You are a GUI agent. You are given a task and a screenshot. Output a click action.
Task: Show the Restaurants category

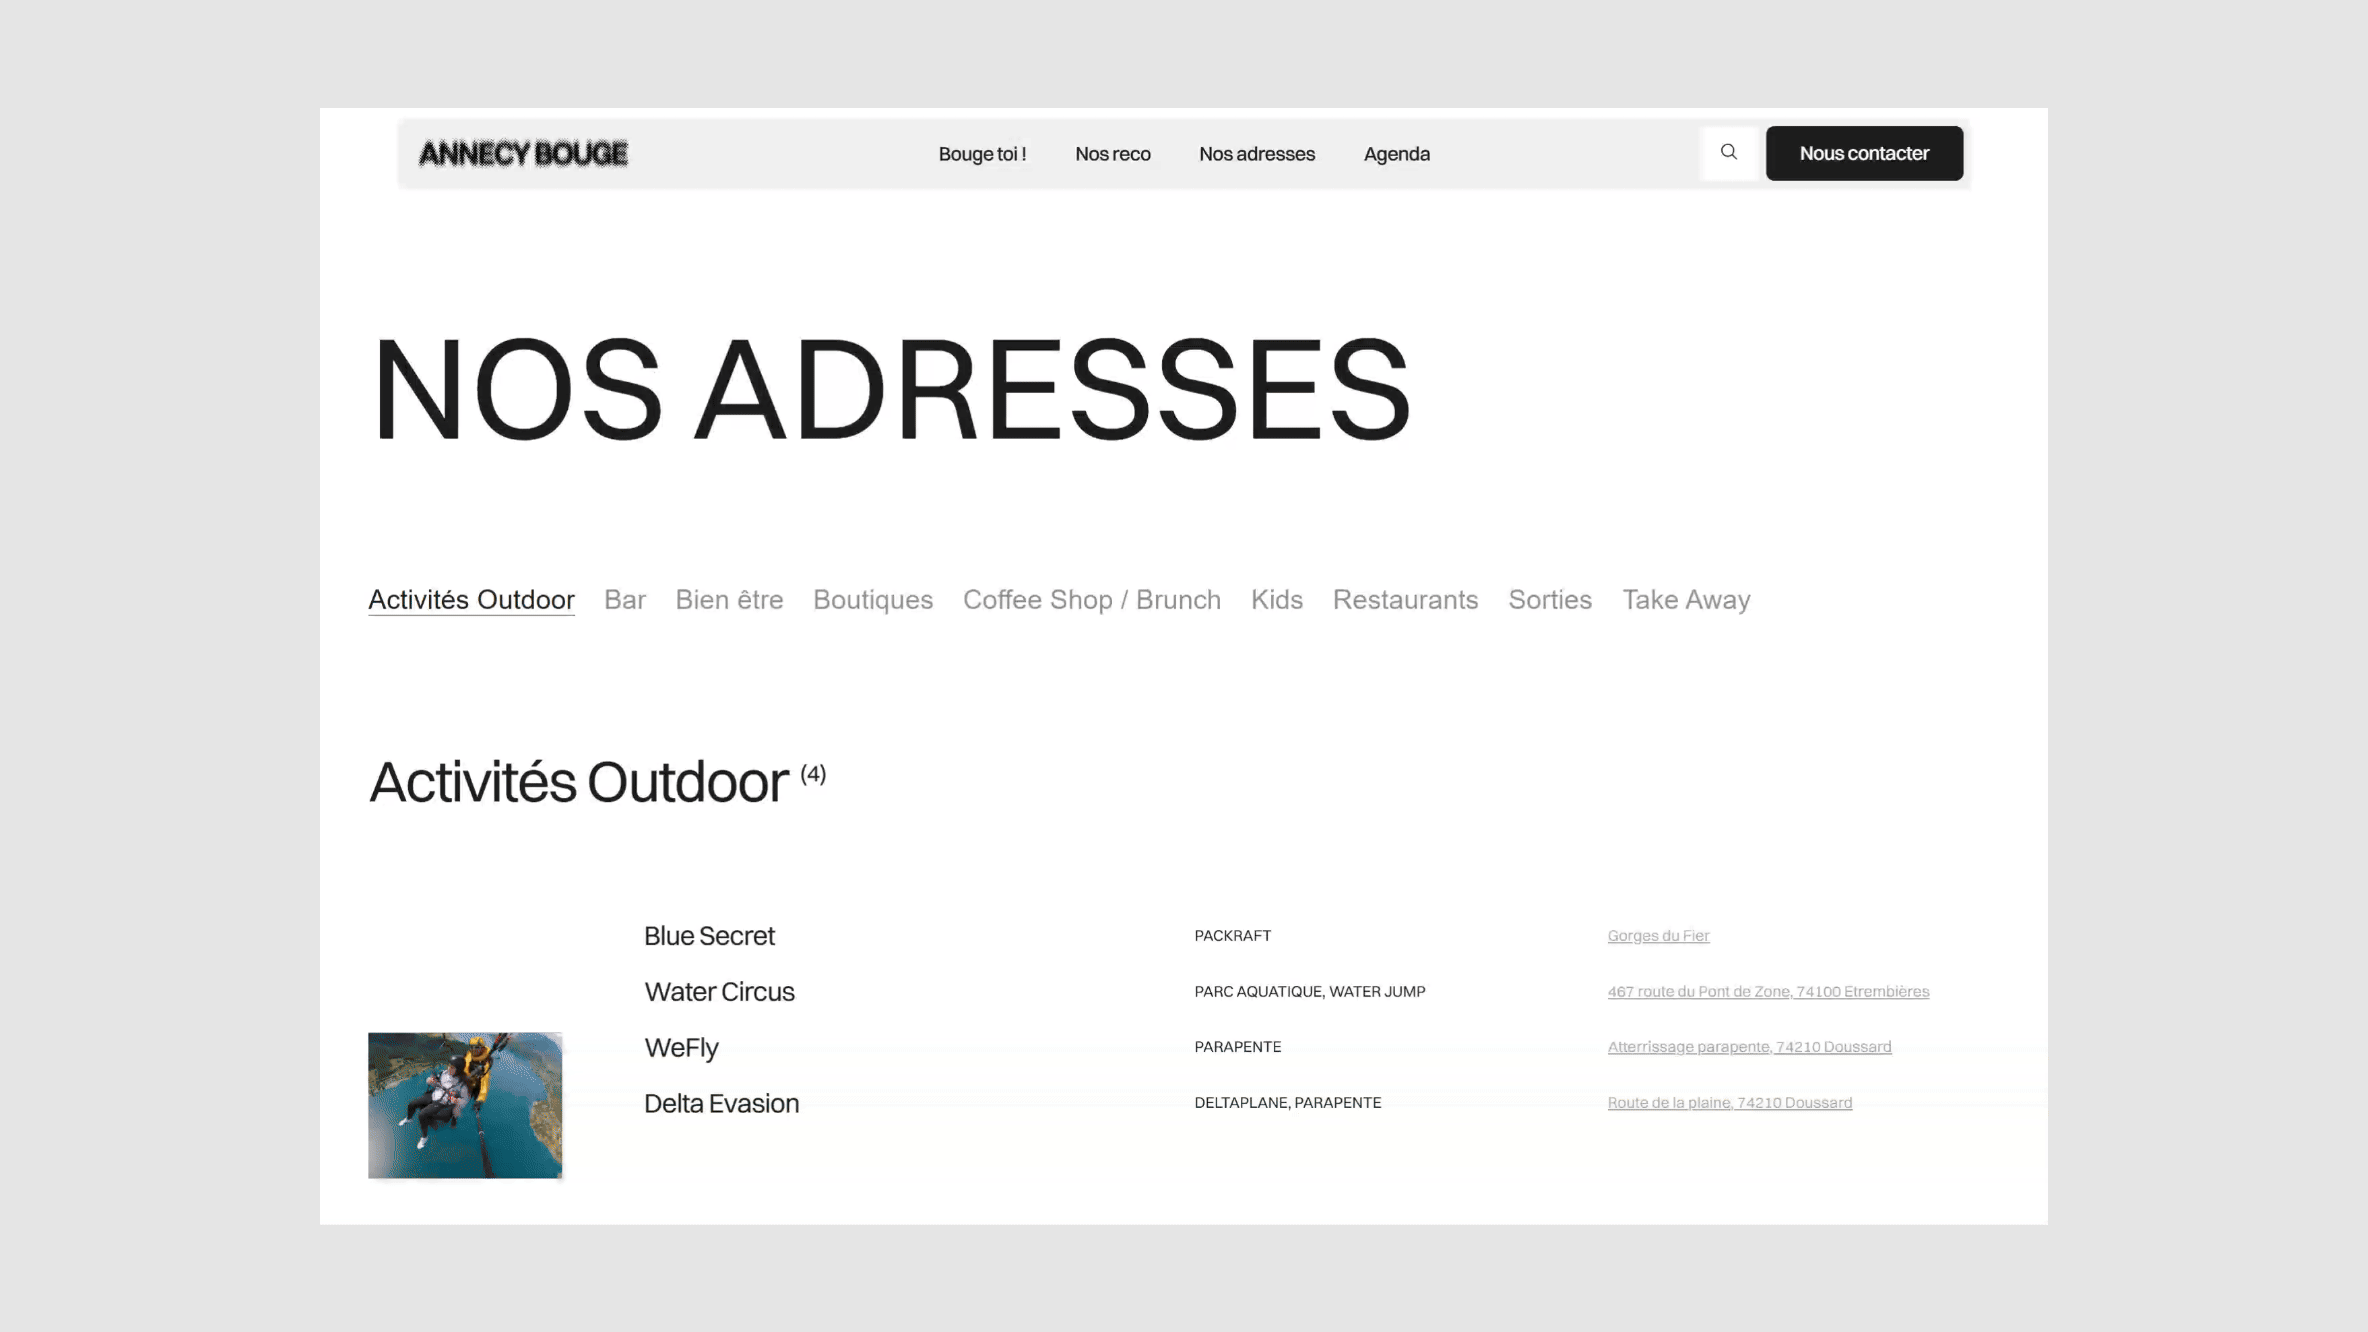point(1405,599)
